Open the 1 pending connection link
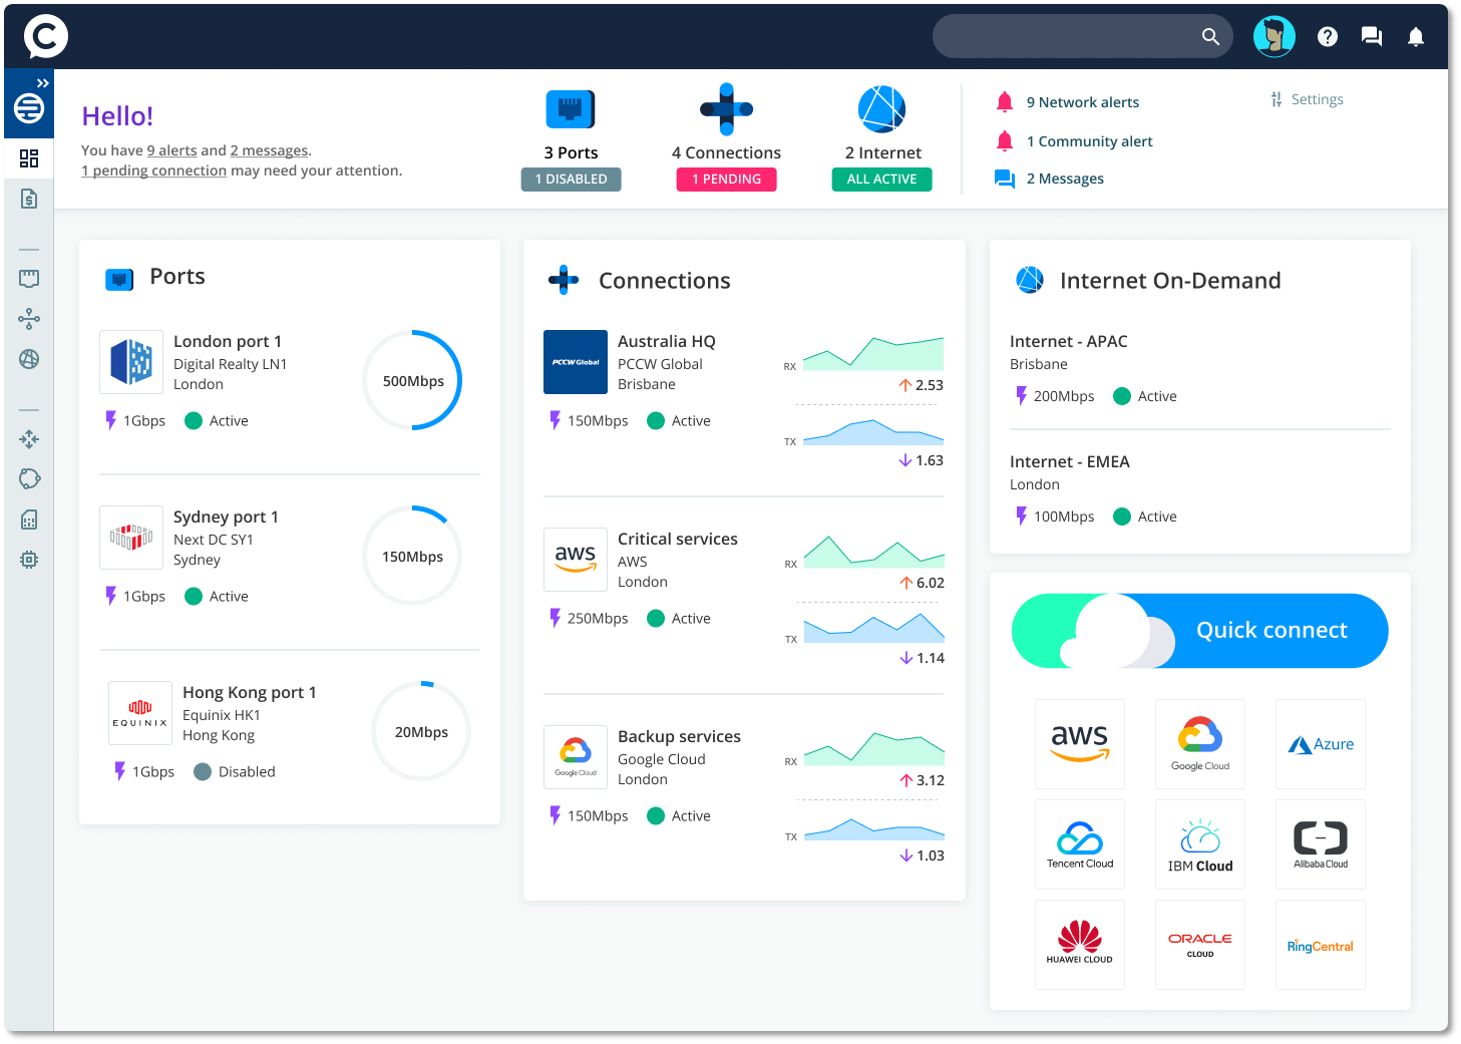The image size is (1461, 1044). [153, 170]
